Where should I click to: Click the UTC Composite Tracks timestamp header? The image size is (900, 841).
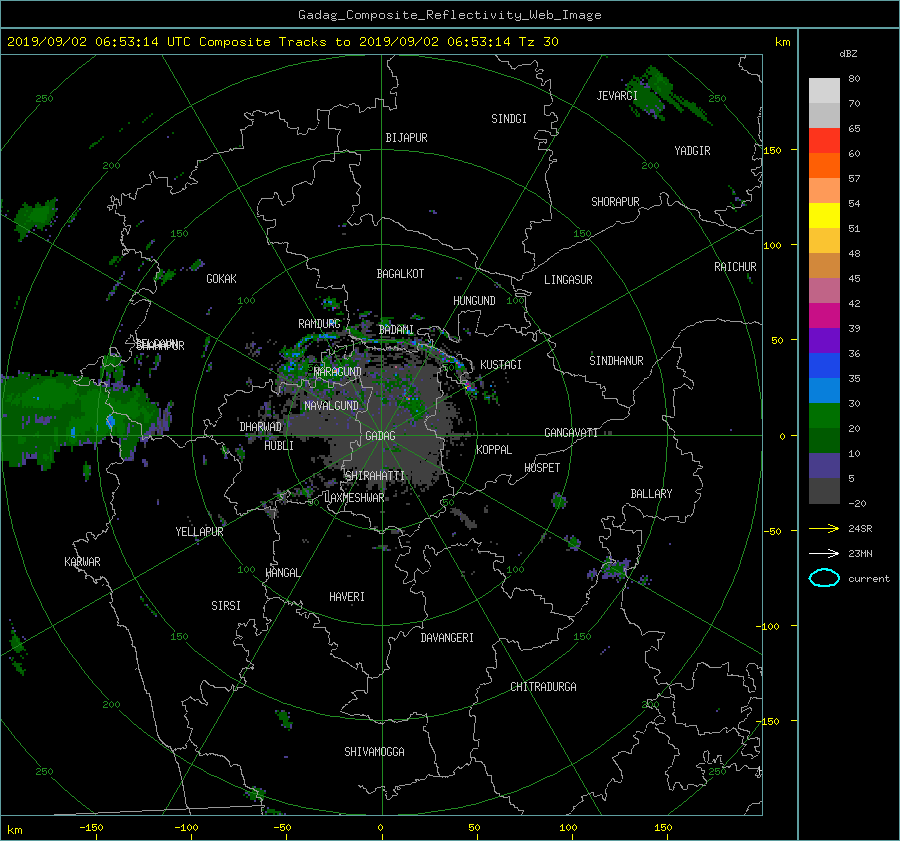[282, 42]
